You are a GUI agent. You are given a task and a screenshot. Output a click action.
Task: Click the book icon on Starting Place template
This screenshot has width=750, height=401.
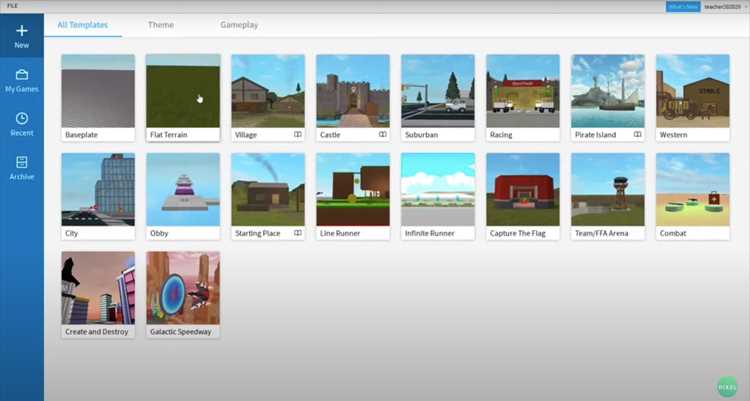pyautogui.click(x=298, y=233)
